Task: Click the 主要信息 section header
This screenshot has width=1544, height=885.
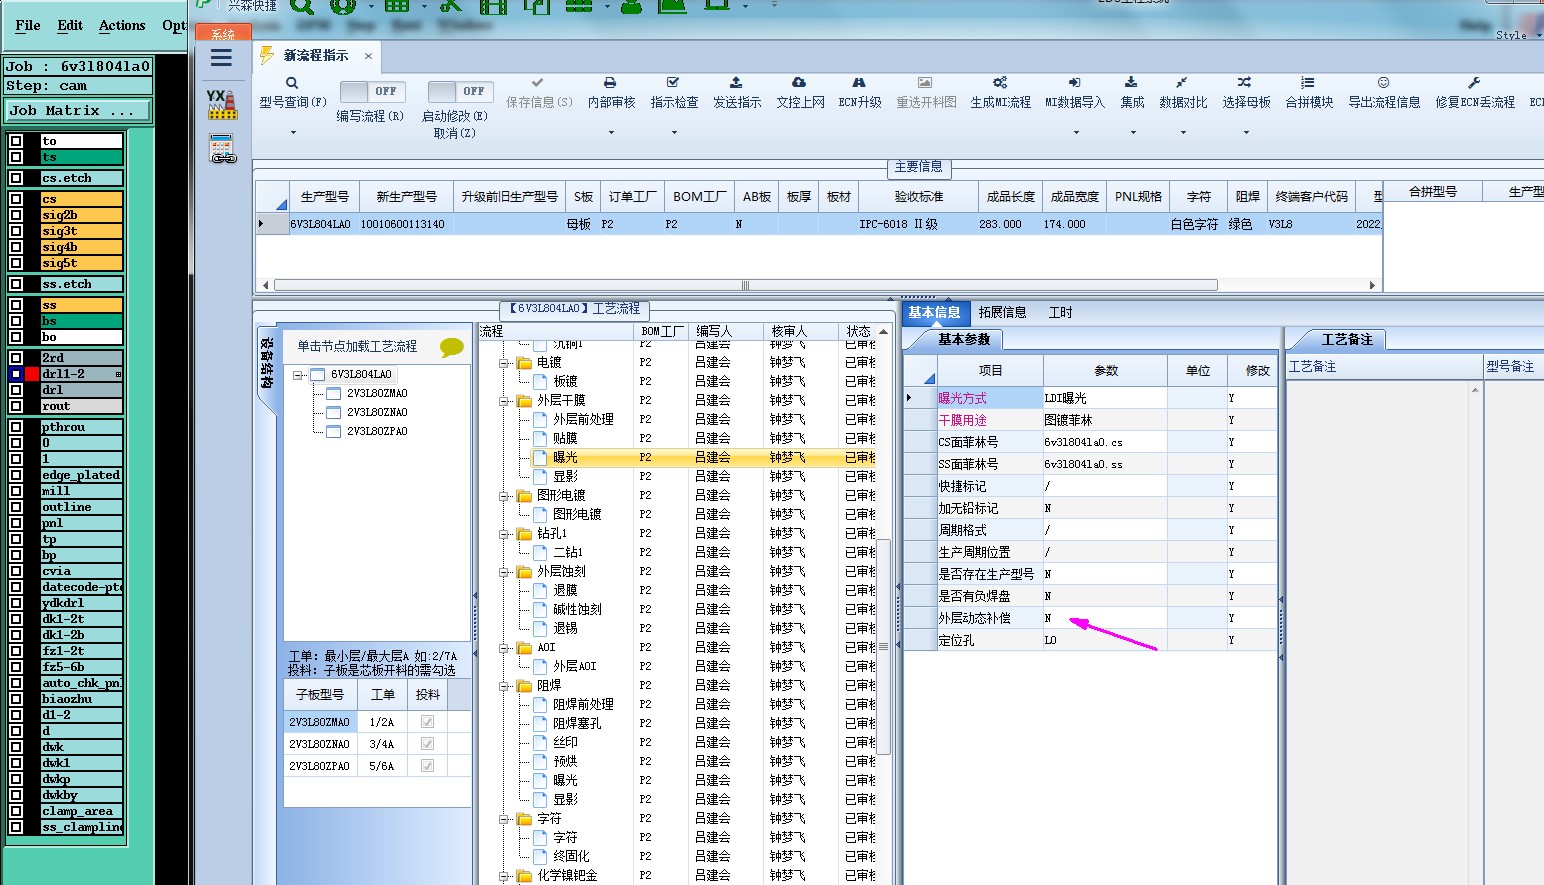Action: 918,167
